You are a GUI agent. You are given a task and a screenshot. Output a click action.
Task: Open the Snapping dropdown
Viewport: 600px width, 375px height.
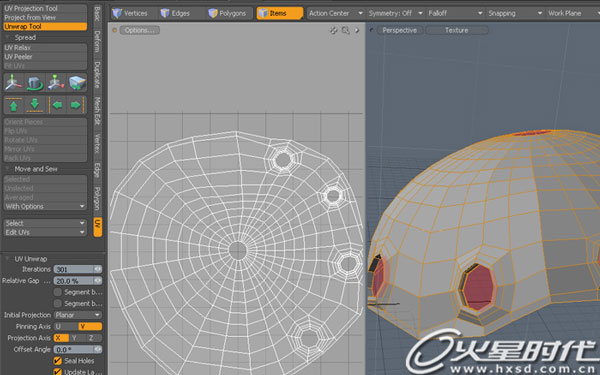click(x=515, y=13)
